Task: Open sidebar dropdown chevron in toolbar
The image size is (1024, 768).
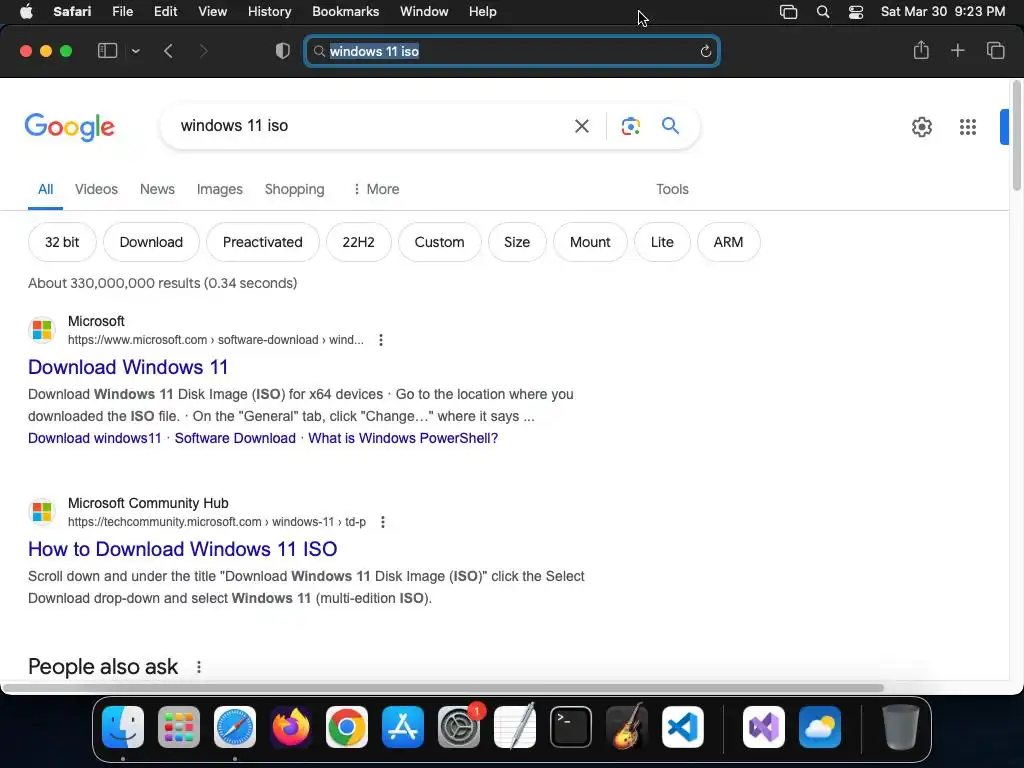Action: 136,51
